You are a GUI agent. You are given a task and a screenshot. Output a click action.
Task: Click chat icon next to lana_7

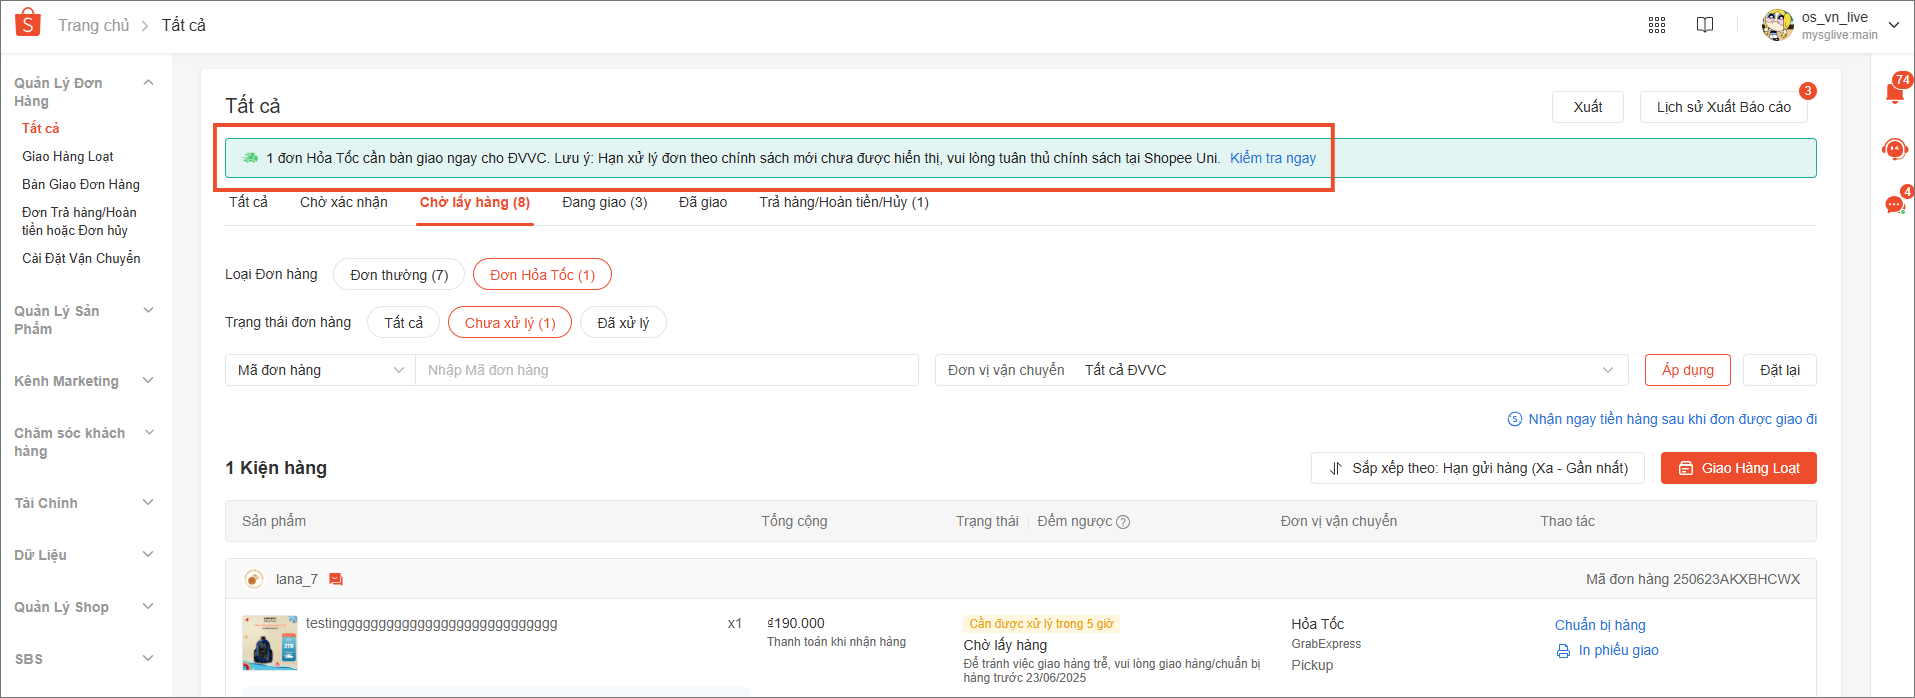pyautogui.click(x=336, y=579)
